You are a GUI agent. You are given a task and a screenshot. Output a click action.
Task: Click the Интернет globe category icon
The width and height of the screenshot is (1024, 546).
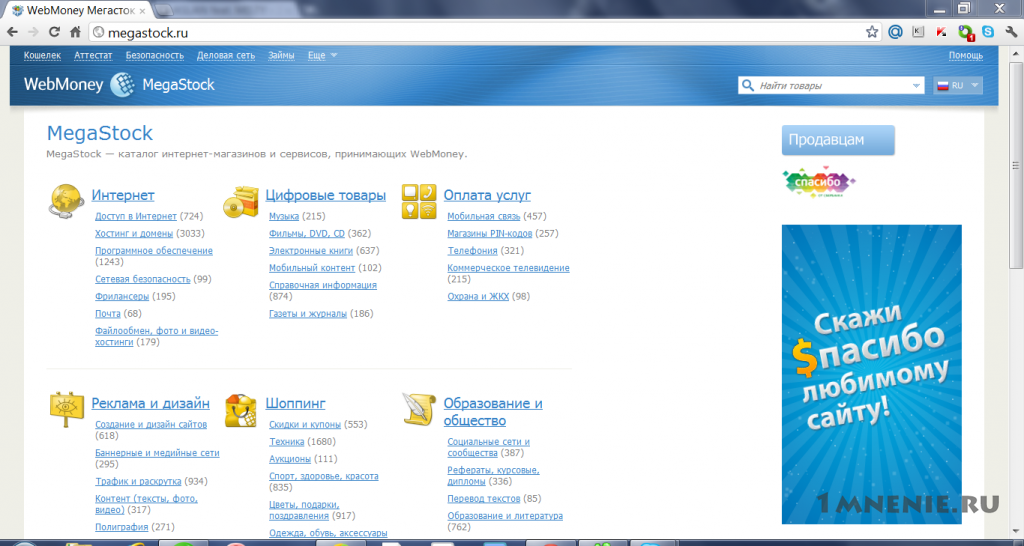(x=67, y=201)
